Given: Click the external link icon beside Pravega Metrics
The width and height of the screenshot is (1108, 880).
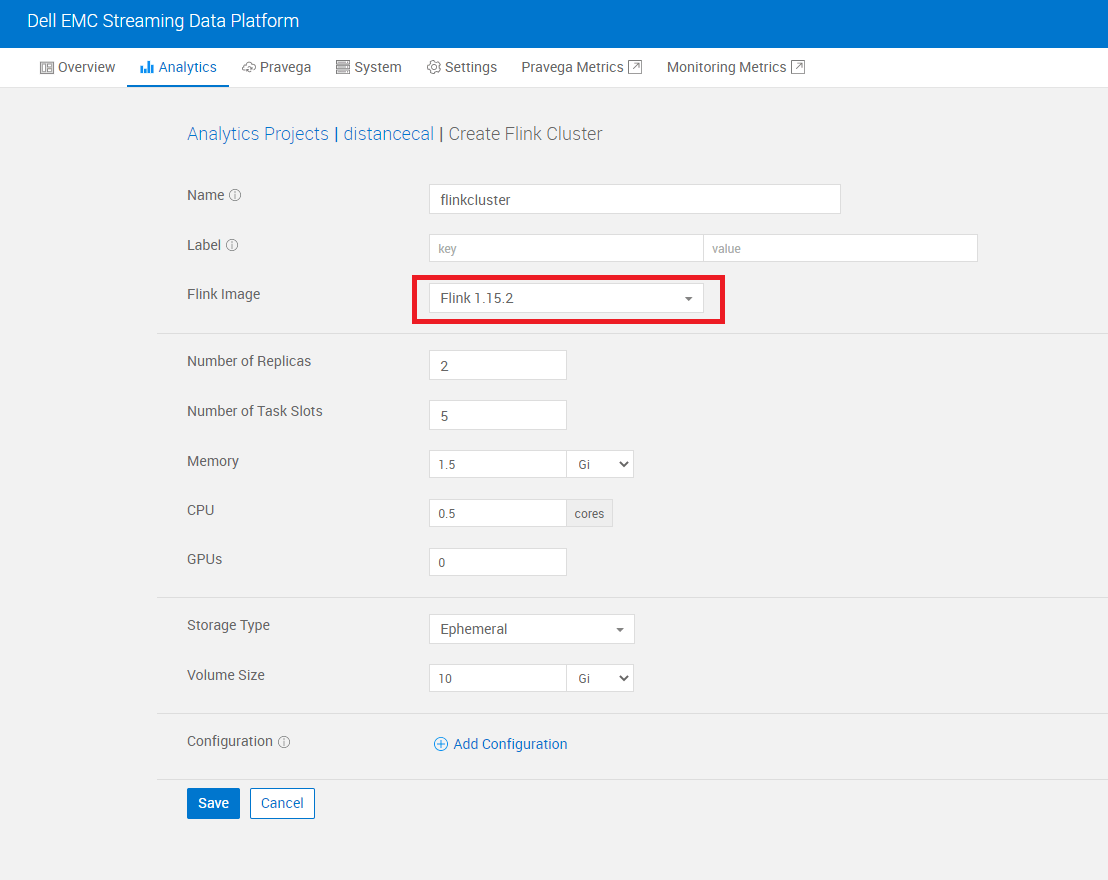Looking at the screenshot, I should [x=637, y=66].
